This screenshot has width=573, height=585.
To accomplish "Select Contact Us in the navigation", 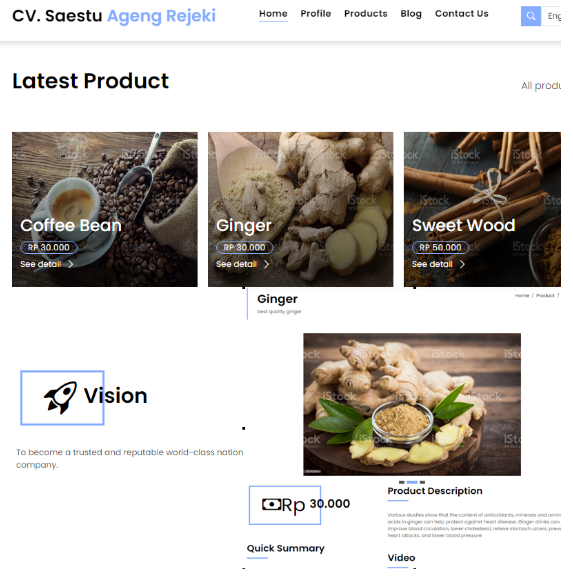I will tap(461, 14).
